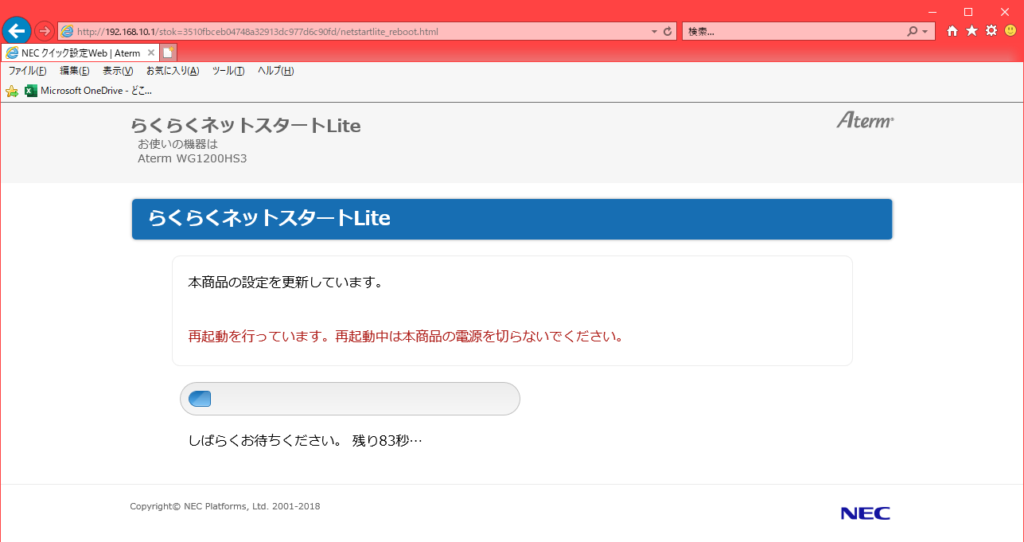The width and height of the screenshot is (1024, 542).
Task: Open the ヘルプ(H) menu
Action: point(275,71)
